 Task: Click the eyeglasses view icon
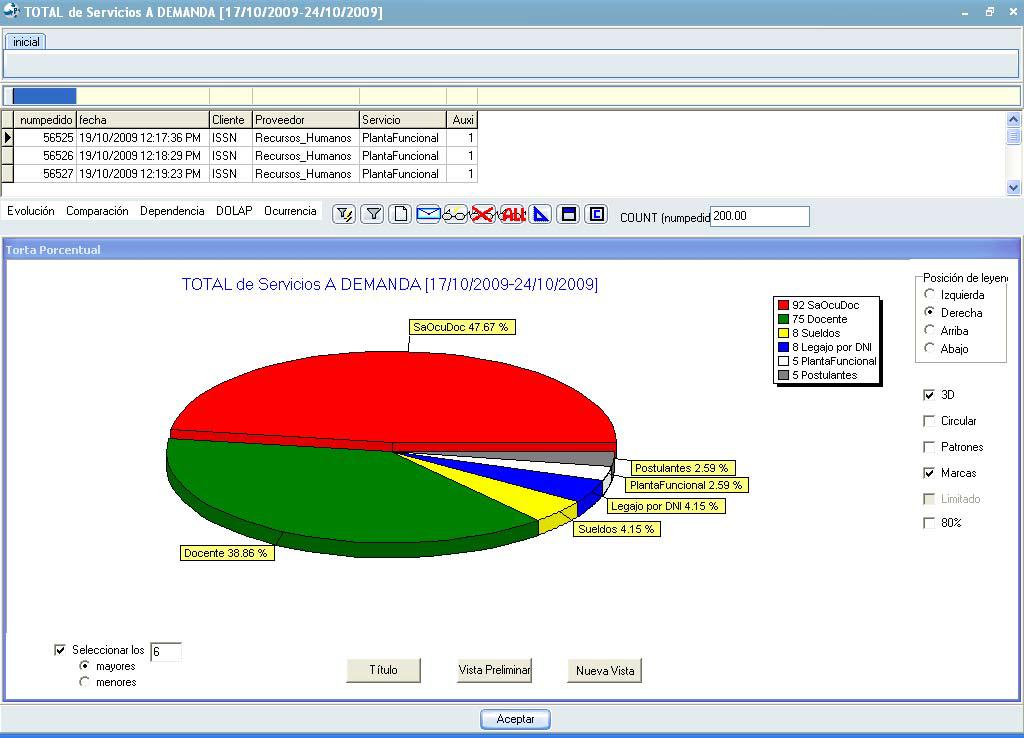point(456,214)
